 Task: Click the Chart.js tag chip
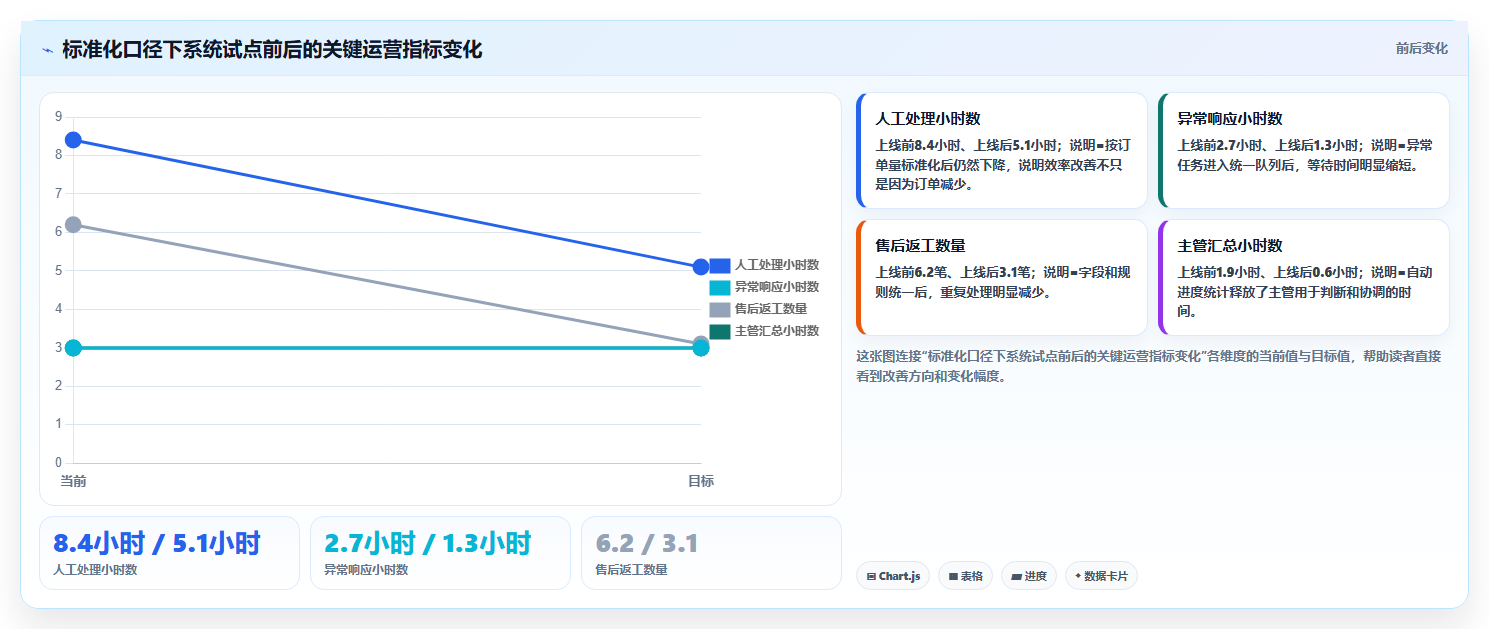(x=893, y=576)
